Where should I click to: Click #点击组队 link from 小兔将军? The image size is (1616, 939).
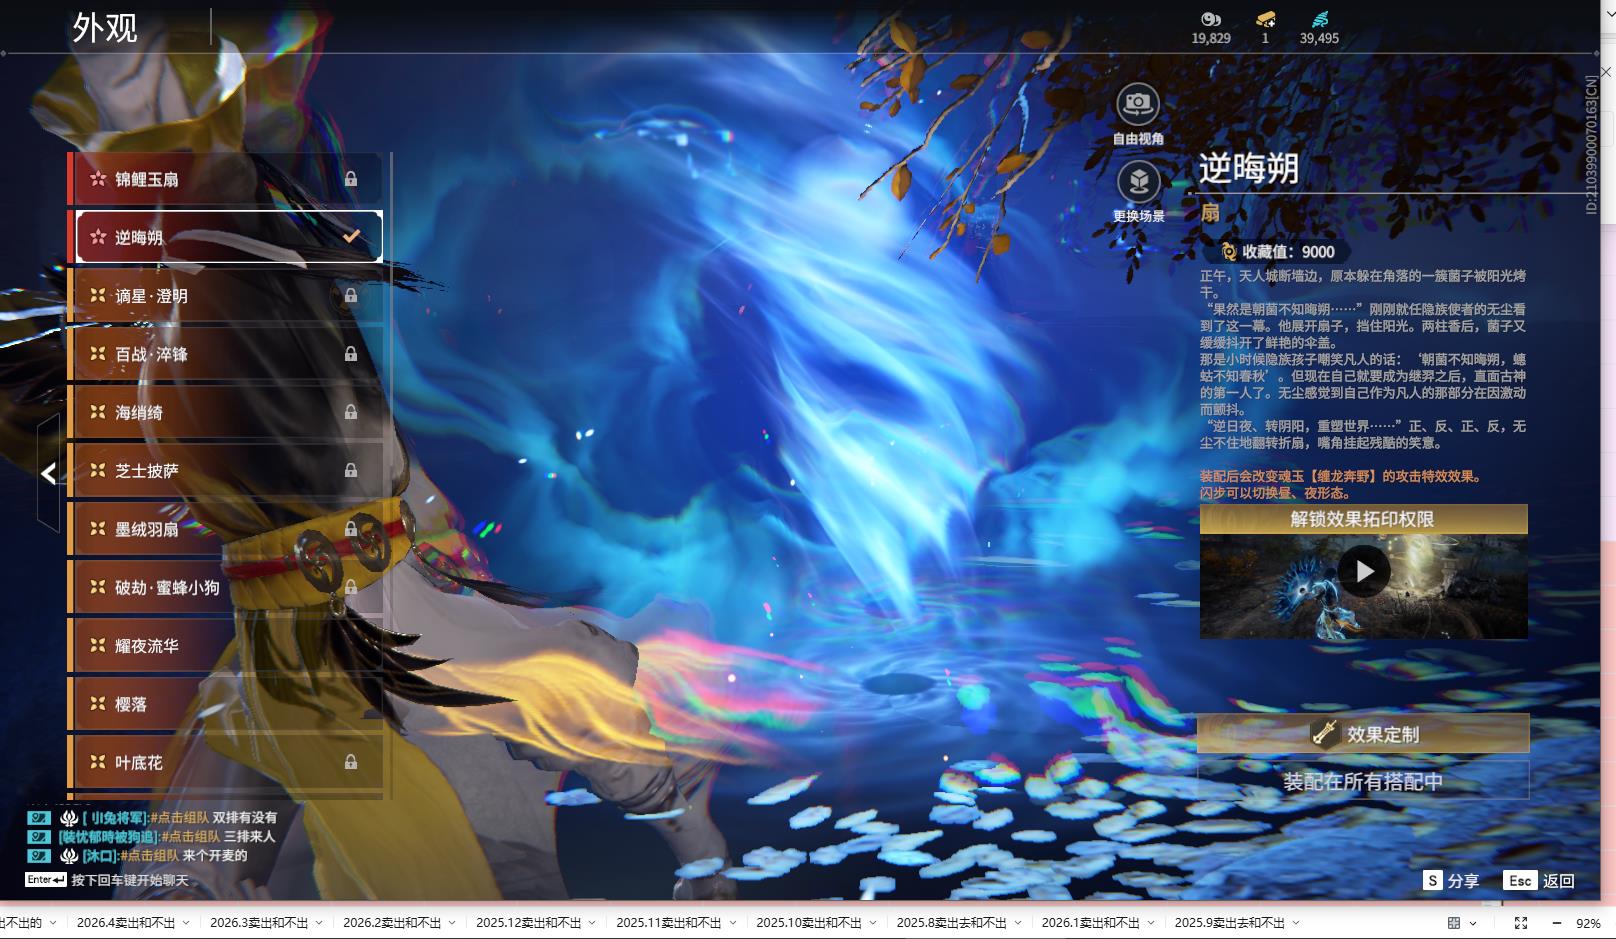pyautogui.click(x=179, y=818)
